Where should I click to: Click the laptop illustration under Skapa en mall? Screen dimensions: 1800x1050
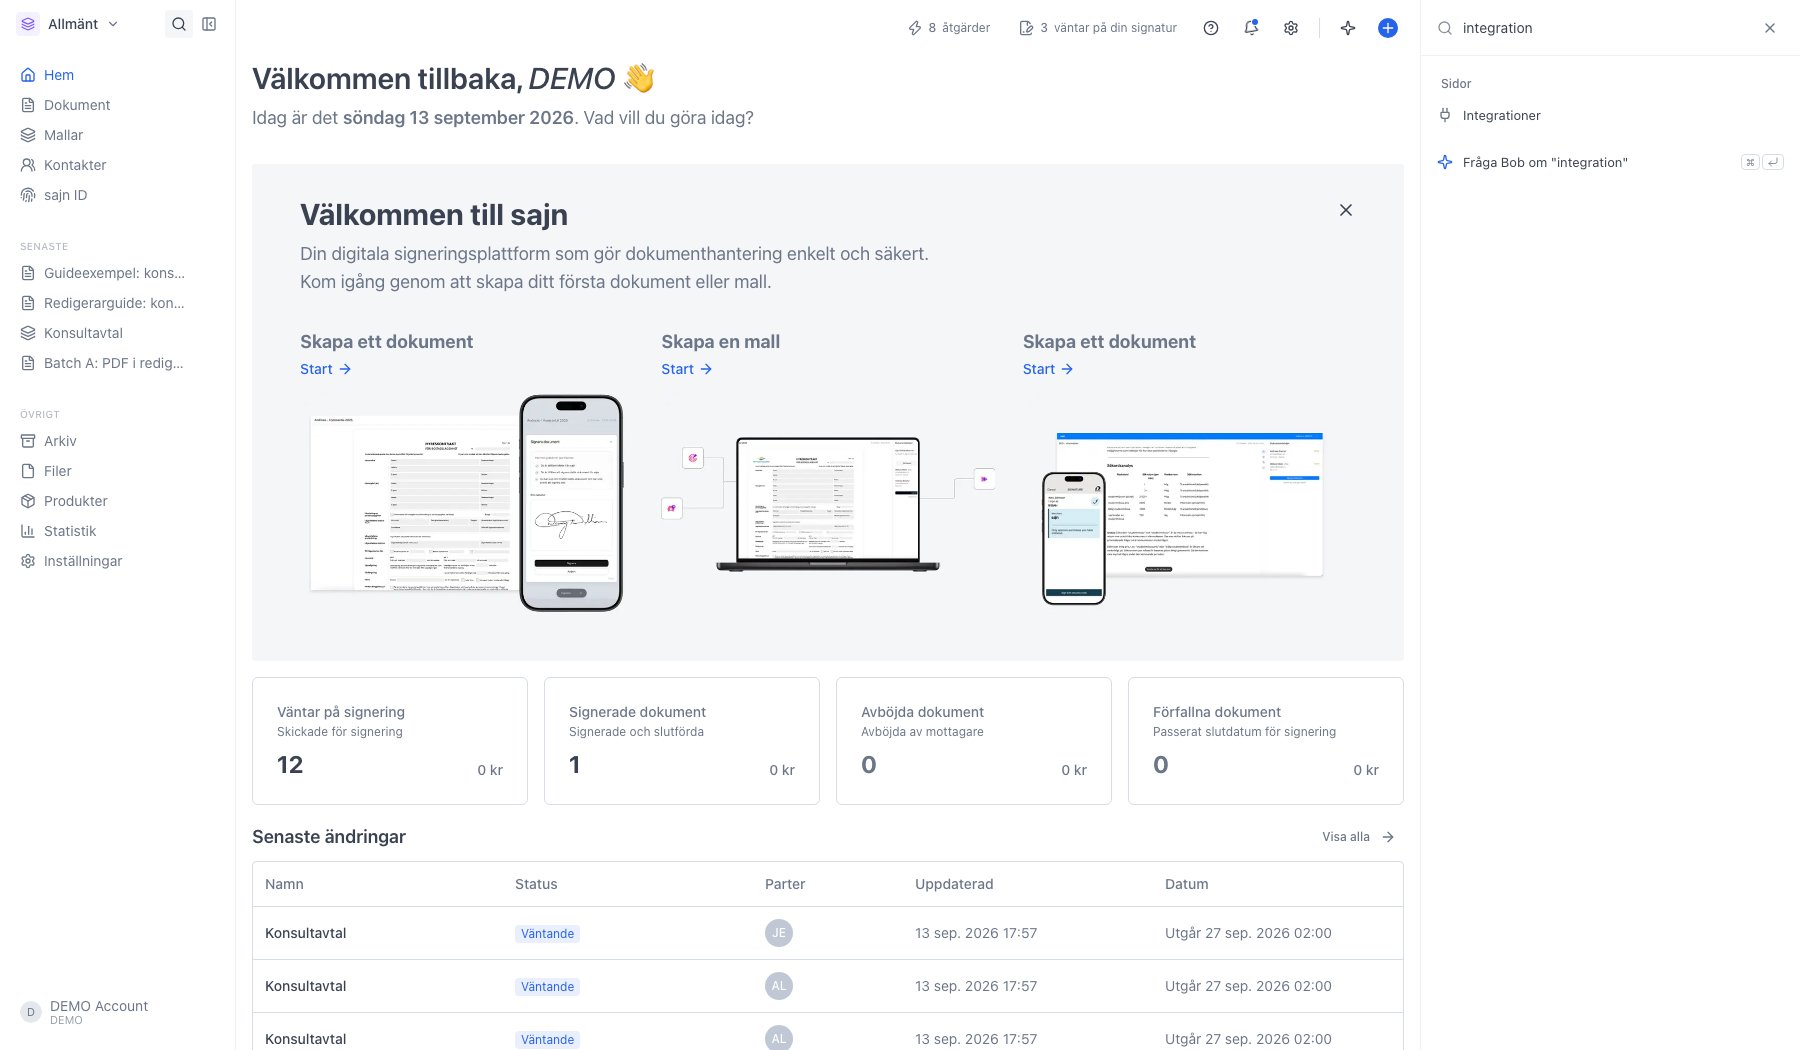pos(828,505)
